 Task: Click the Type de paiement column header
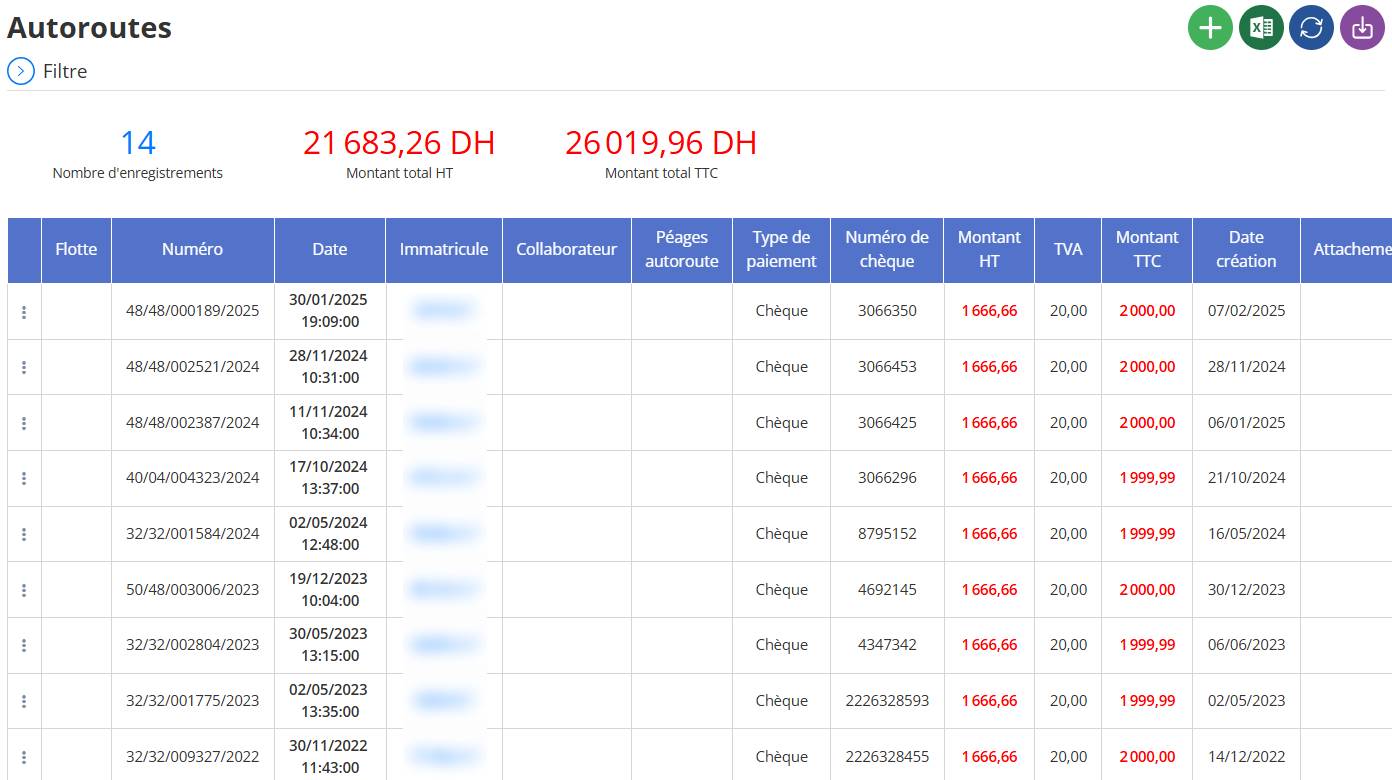pos(781,250)
